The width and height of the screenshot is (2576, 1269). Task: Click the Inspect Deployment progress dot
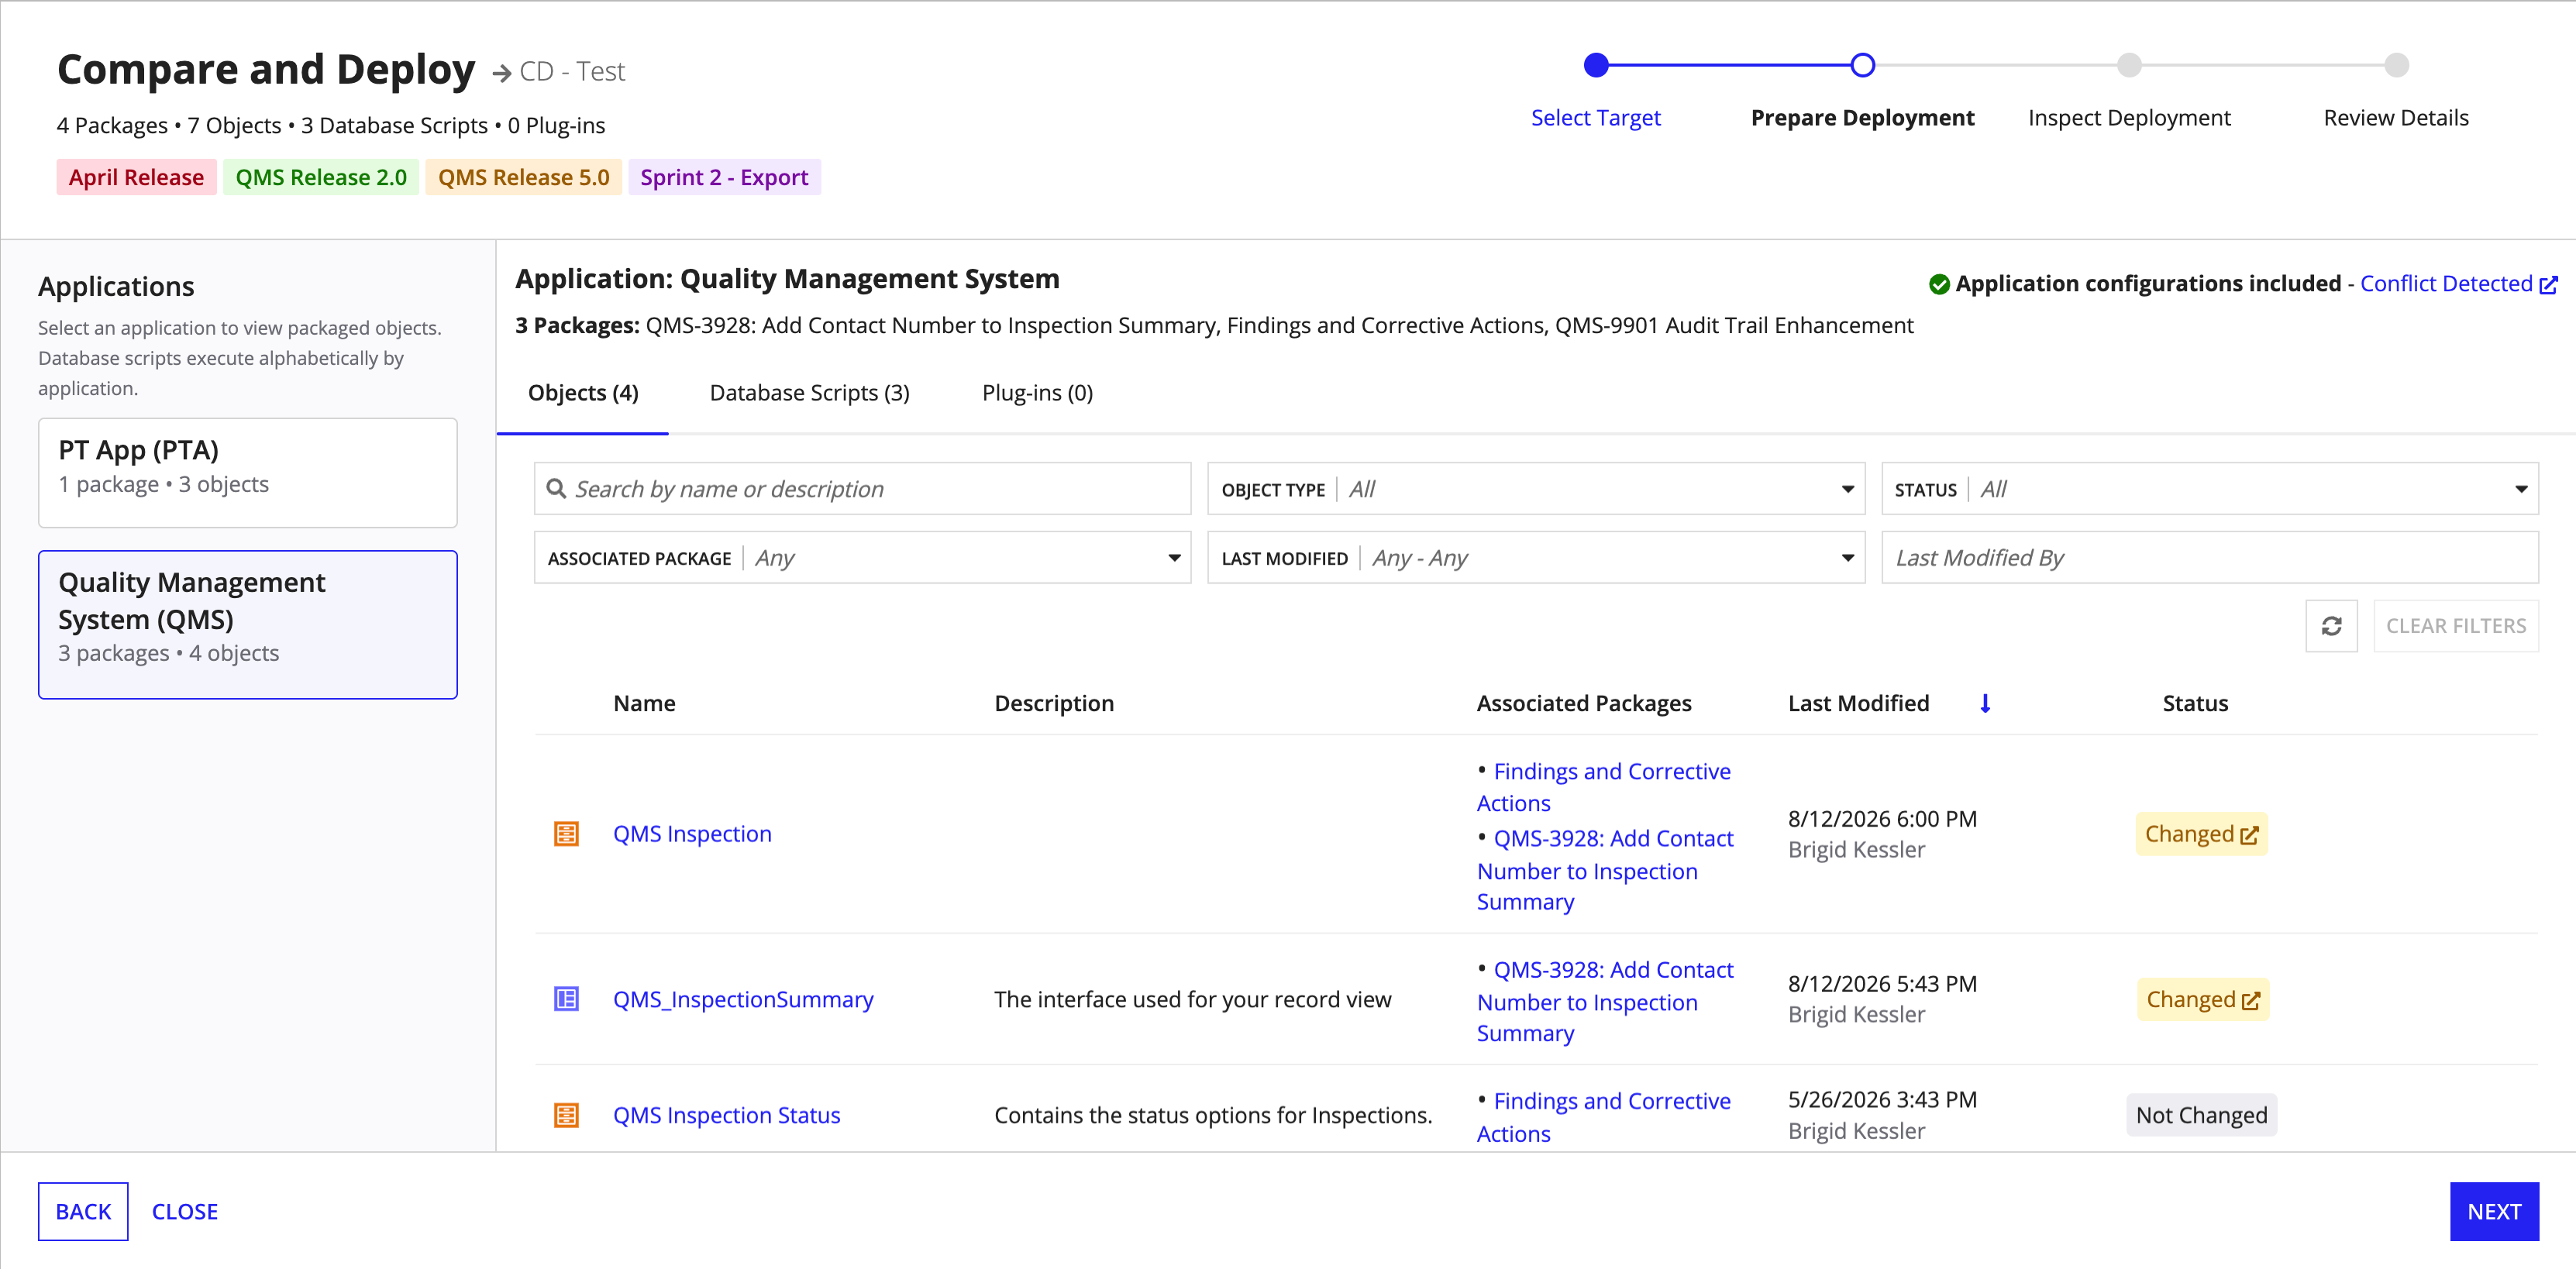[x=2129, y=65]
